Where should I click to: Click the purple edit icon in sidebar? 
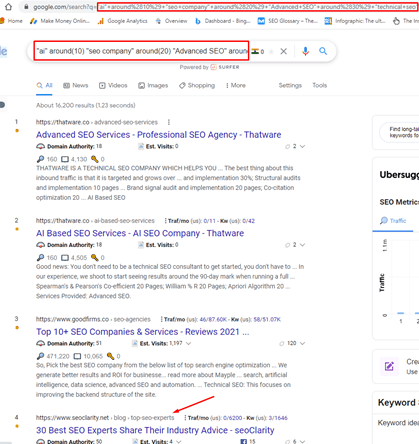(x=389, y=366)
